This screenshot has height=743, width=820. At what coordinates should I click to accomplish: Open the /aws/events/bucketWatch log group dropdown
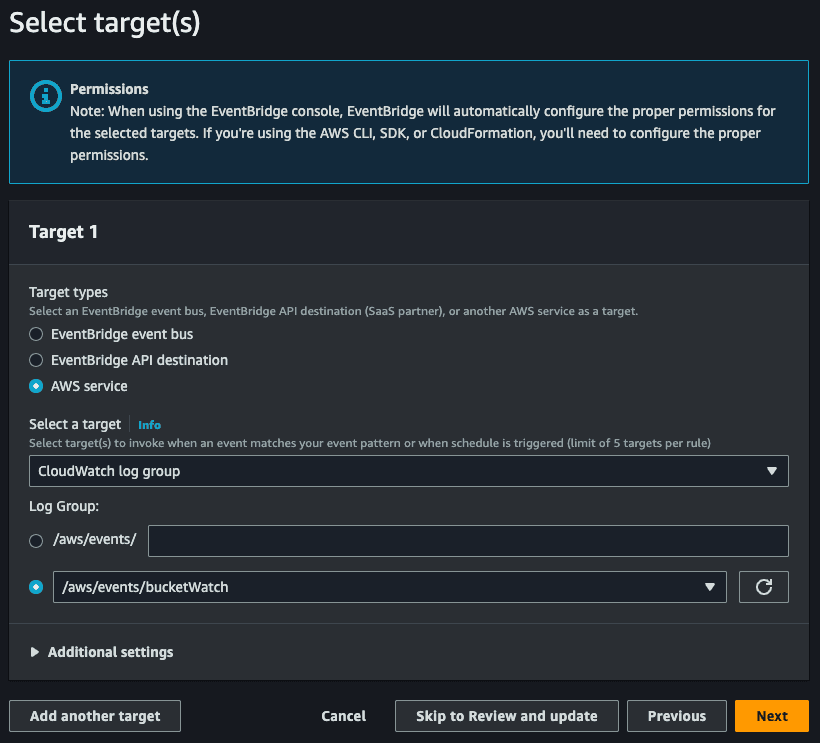[390, 587]
